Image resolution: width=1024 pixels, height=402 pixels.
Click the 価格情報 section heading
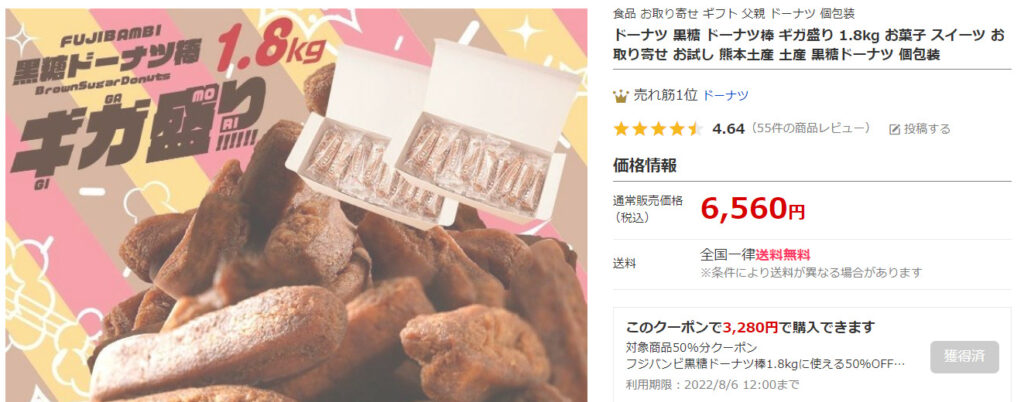(645, 166)
